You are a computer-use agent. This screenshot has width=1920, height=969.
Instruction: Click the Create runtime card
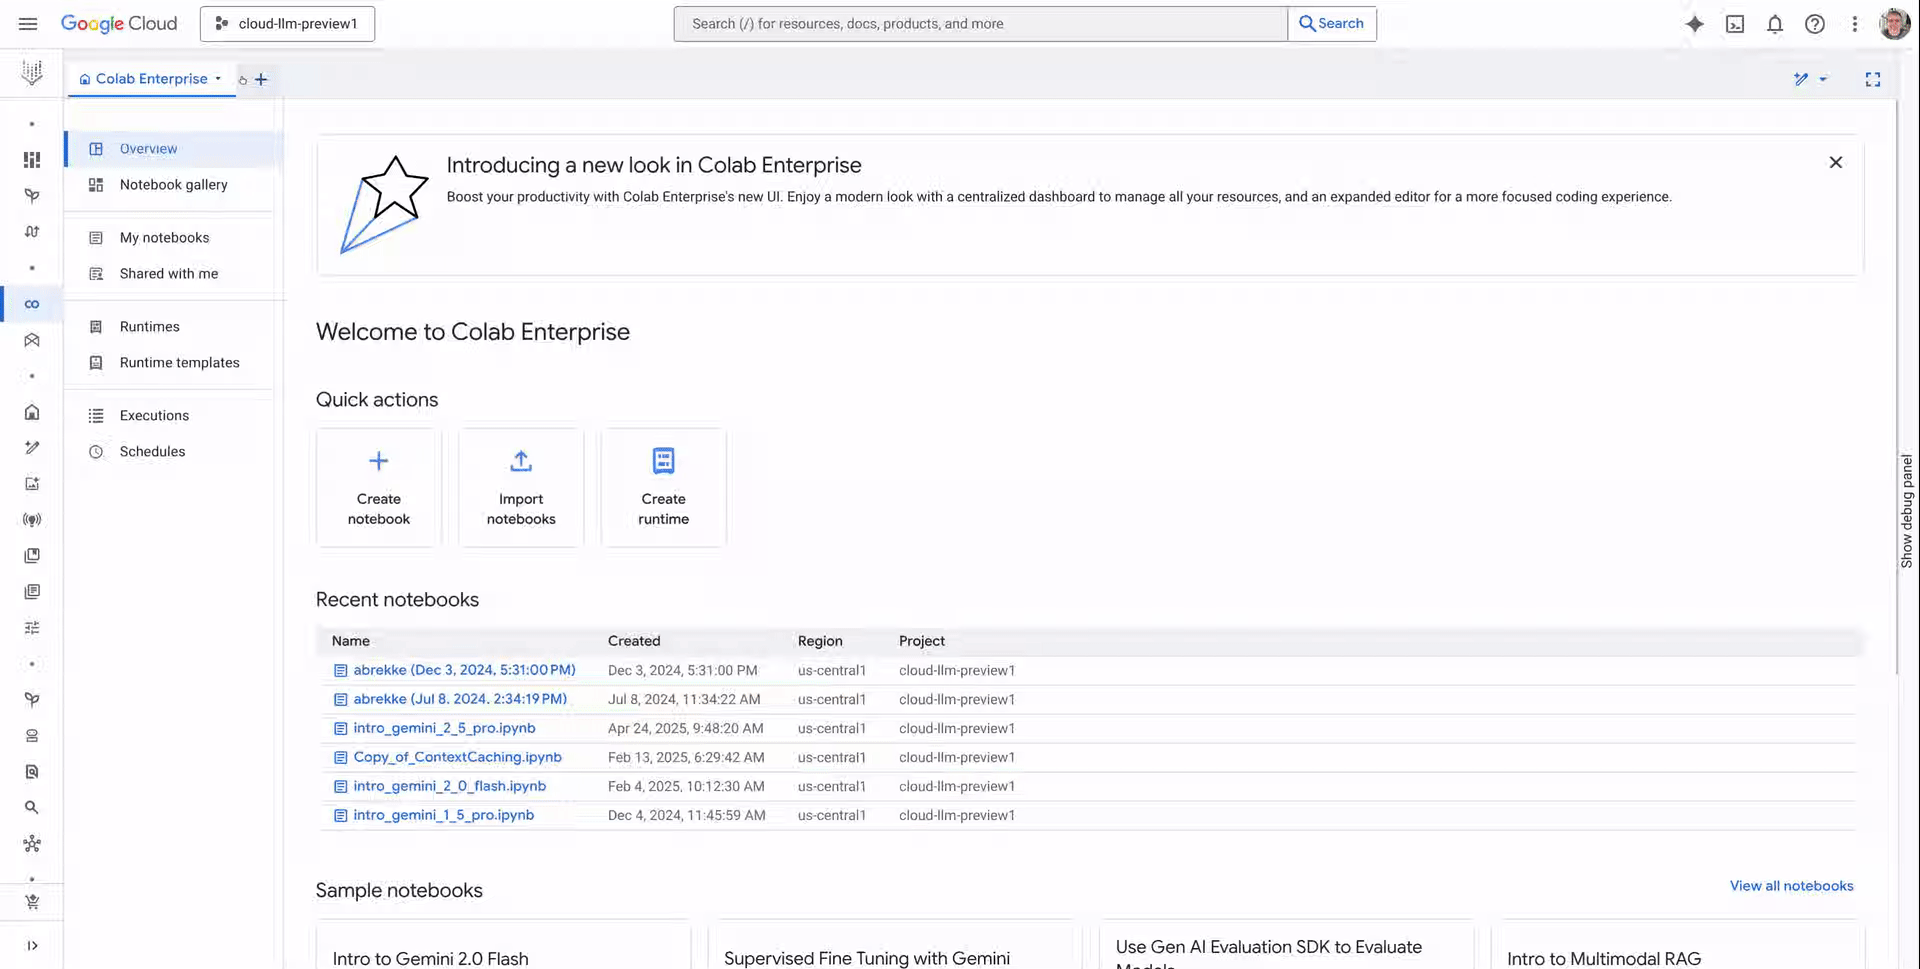pyautogui.click(x=664, y=488)
